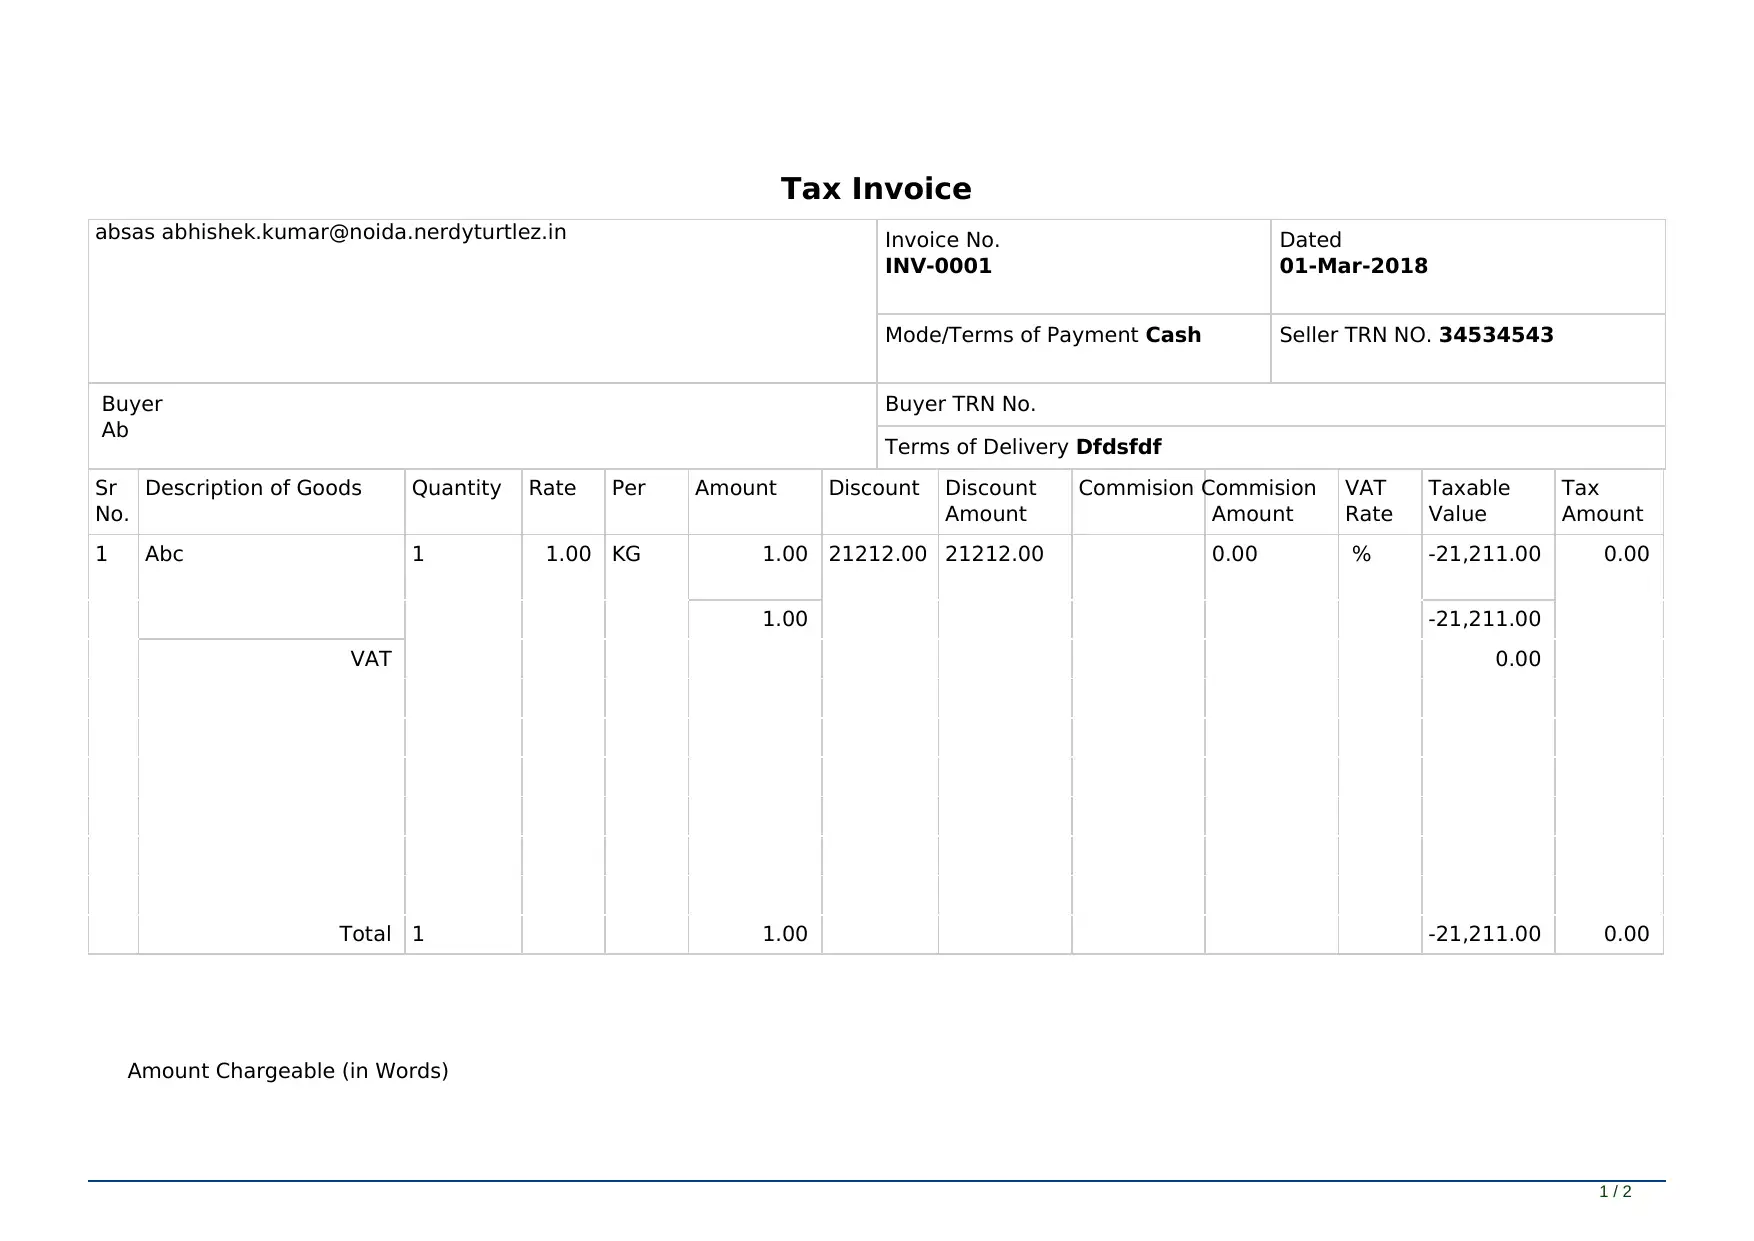Image resolution: width=1754 pixels, height=1241 pixels.
Task: Click total amount 1.00 in Total row
Action: [785, 934]
